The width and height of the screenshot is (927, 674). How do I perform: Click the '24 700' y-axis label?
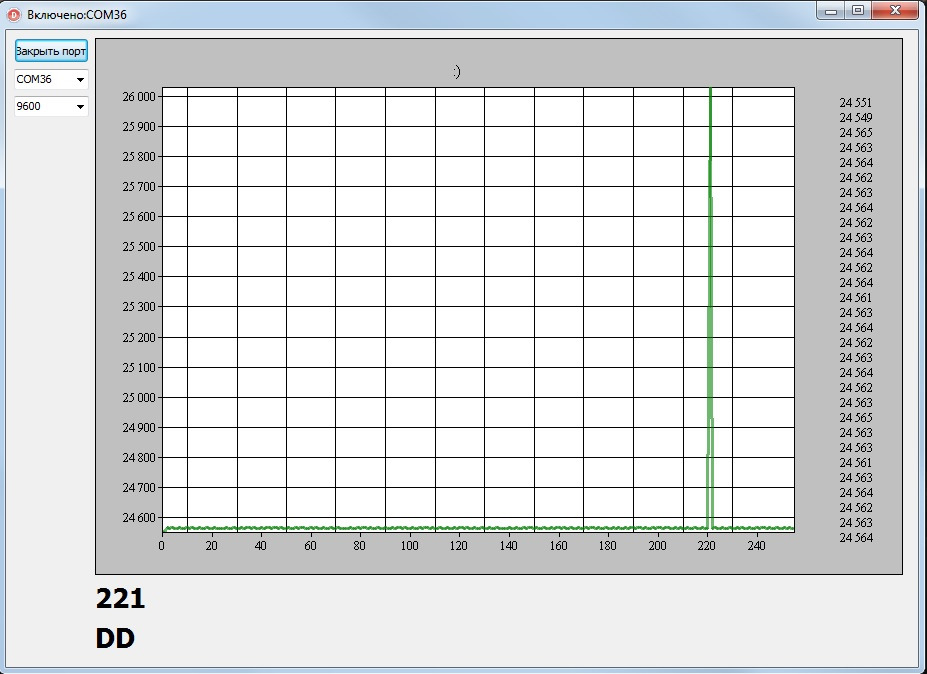(x=139, y=488)
